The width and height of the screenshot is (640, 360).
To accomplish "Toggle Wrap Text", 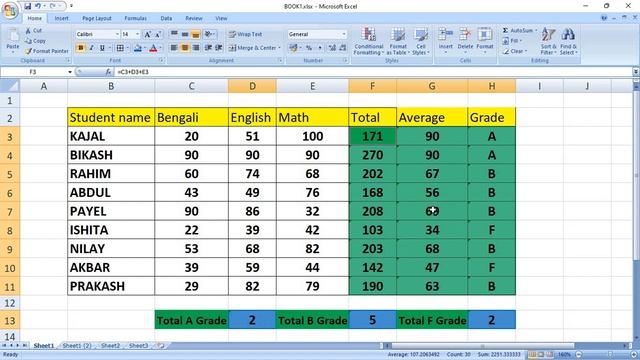I will [245, 34].
